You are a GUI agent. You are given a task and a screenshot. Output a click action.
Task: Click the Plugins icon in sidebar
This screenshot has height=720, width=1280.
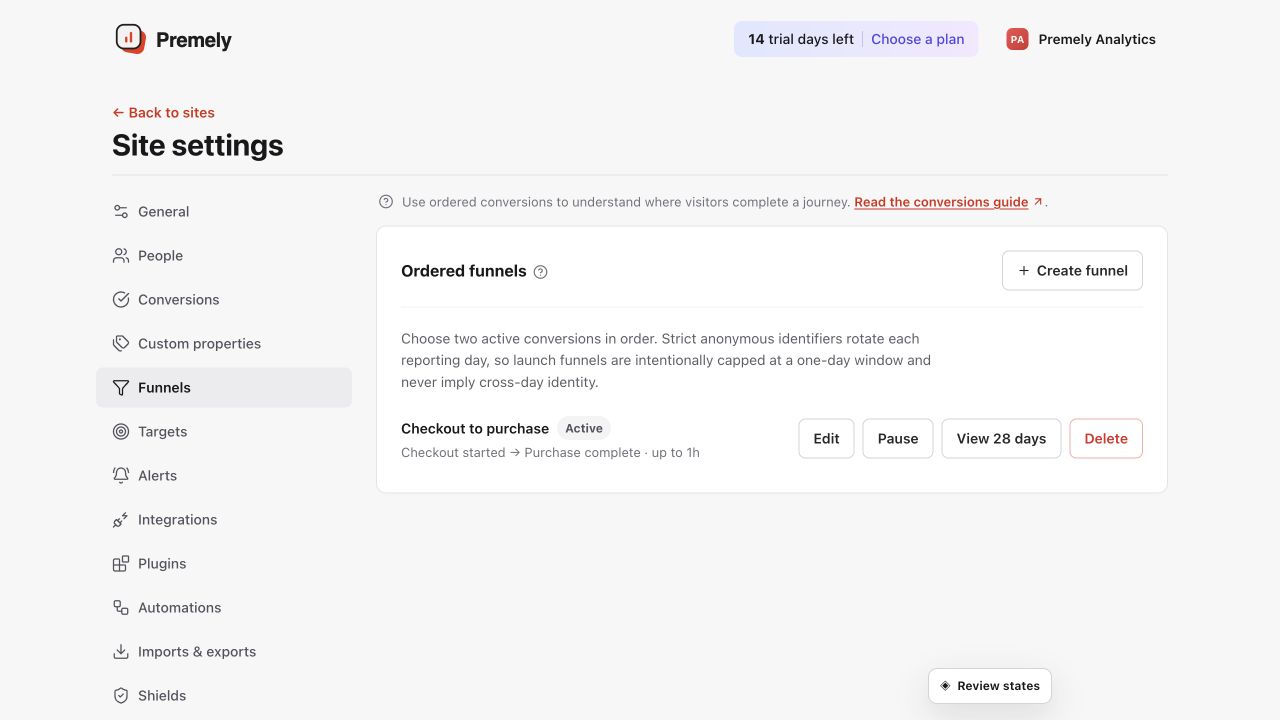point(121,564)
